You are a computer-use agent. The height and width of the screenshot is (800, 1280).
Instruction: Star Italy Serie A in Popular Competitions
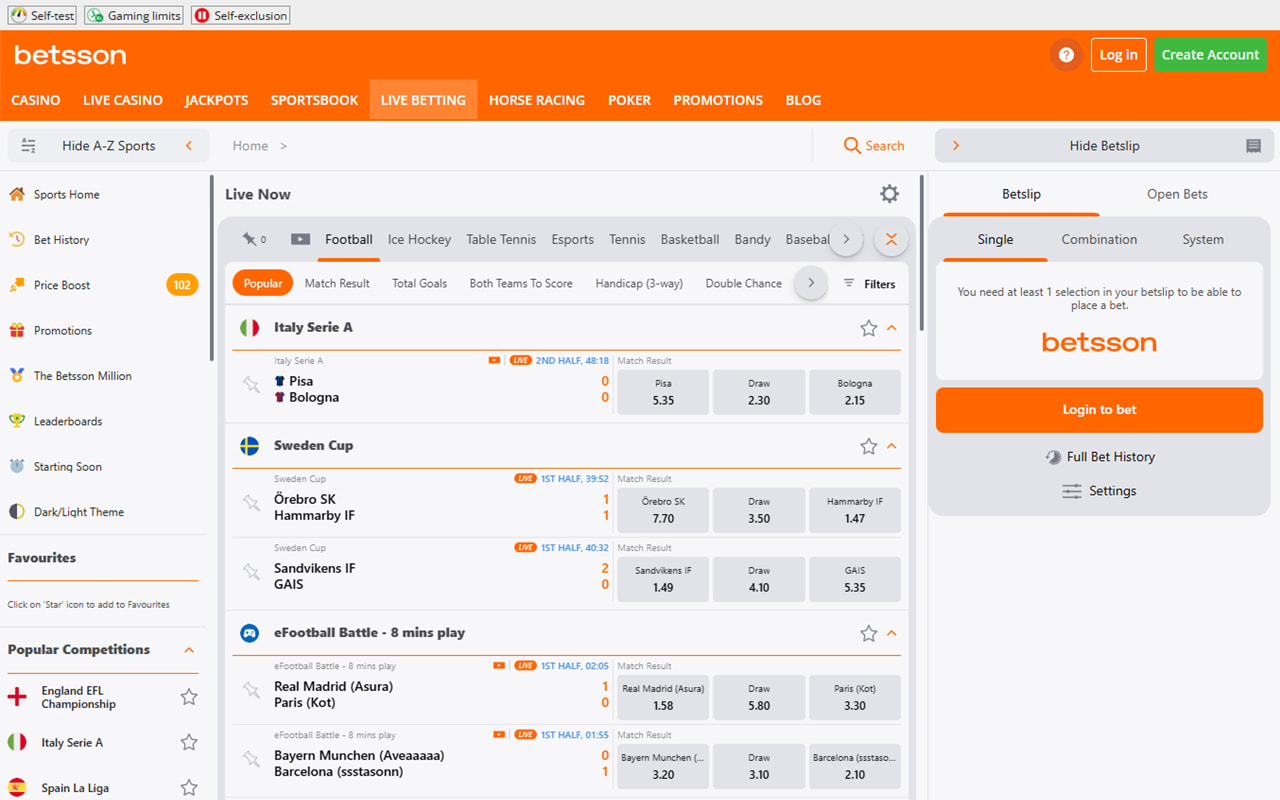(x=189, y=742)
